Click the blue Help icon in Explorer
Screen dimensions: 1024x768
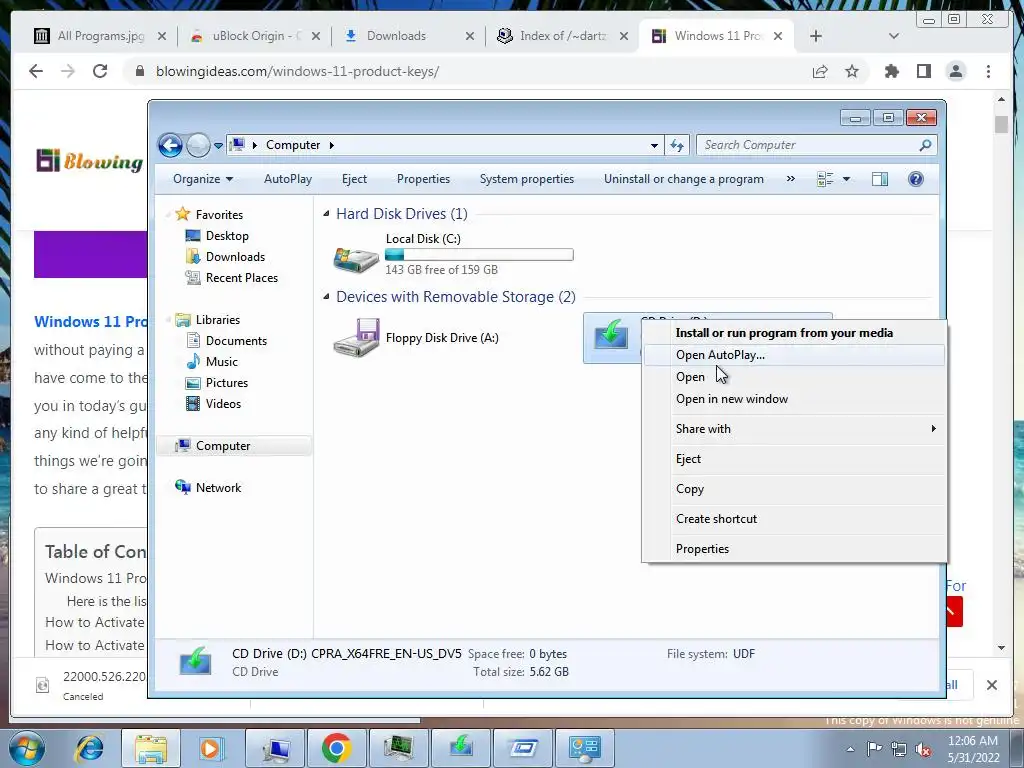(916, 179)
